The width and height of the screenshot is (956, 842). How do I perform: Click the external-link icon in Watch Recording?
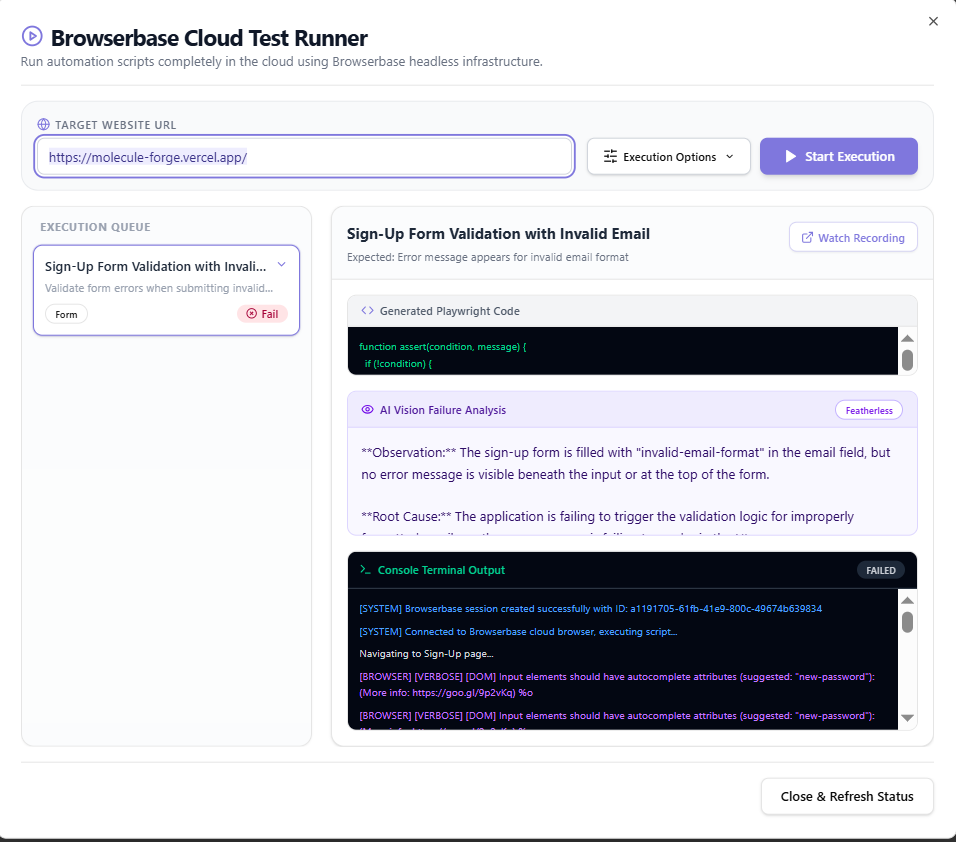click(x=807, y=237)
